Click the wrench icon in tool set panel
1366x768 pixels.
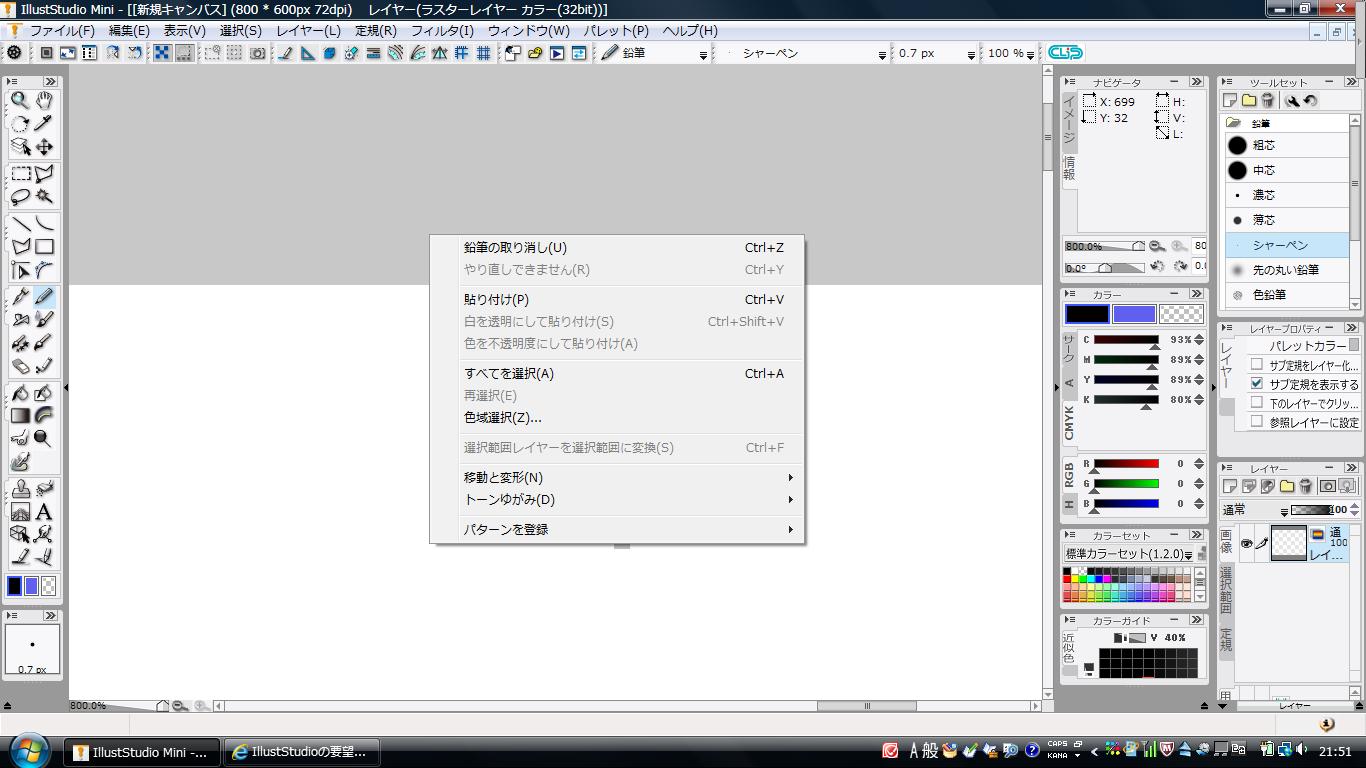(x=1291, y=100)
